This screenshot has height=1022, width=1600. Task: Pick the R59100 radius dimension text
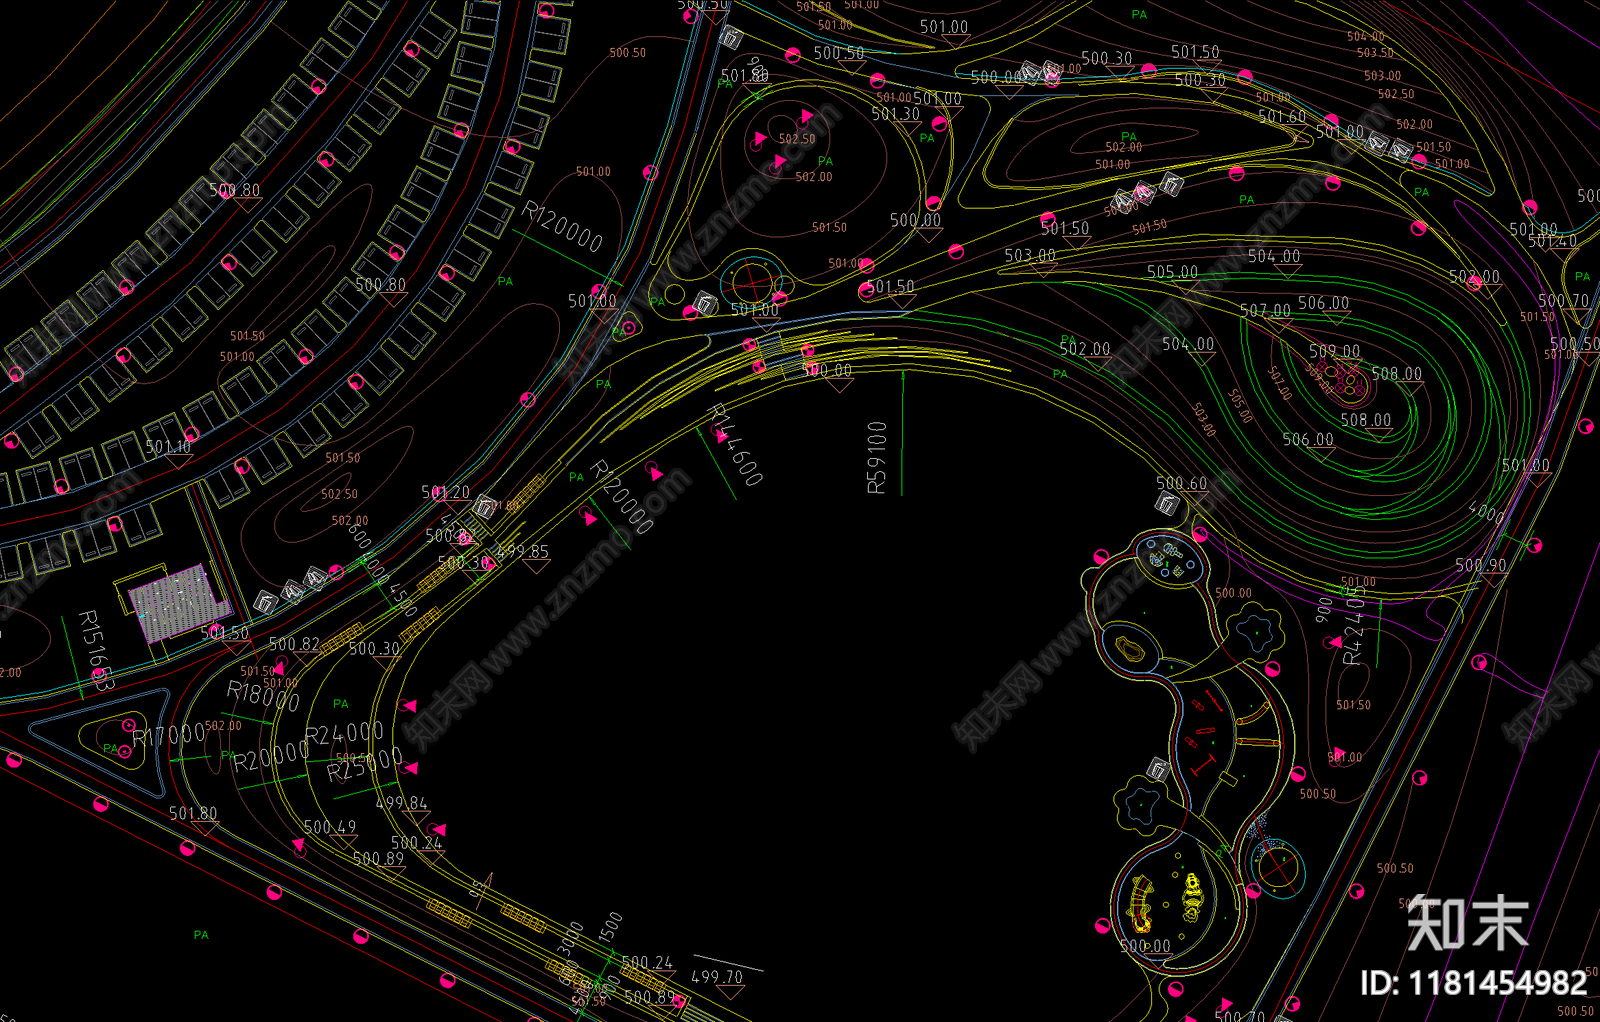[x=876, y=457]
